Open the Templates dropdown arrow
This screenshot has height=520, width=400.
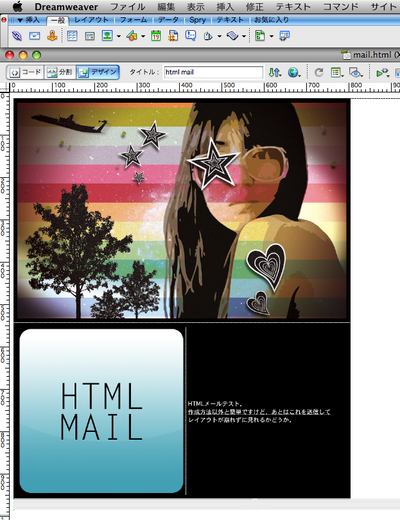coord(271,36)
